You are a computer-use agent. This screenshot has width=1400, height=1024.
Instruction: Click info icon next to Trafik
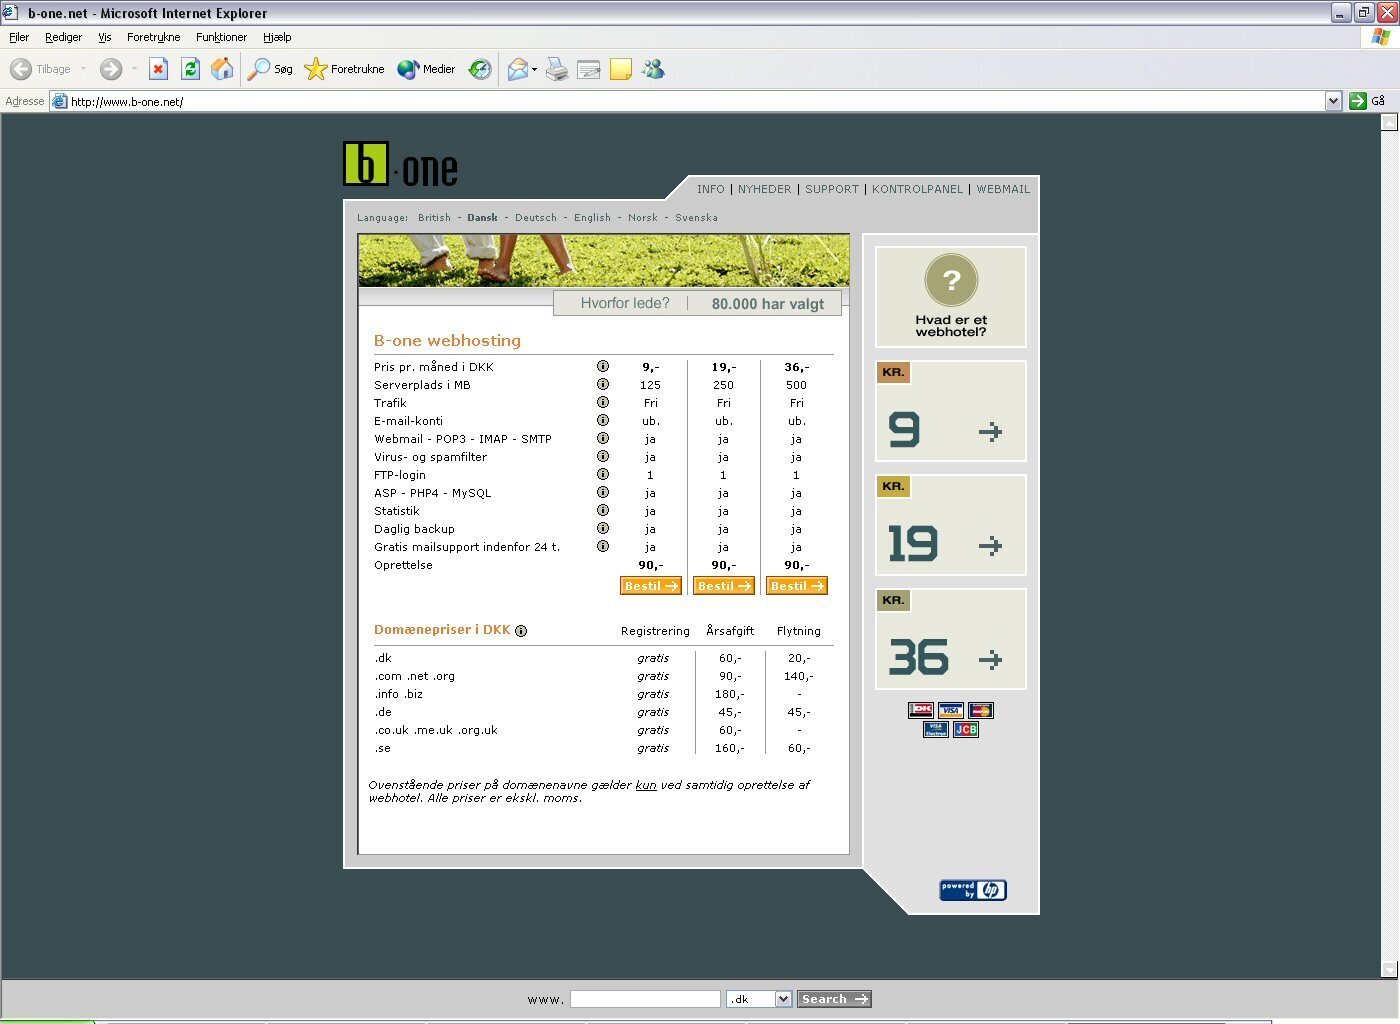603,402
